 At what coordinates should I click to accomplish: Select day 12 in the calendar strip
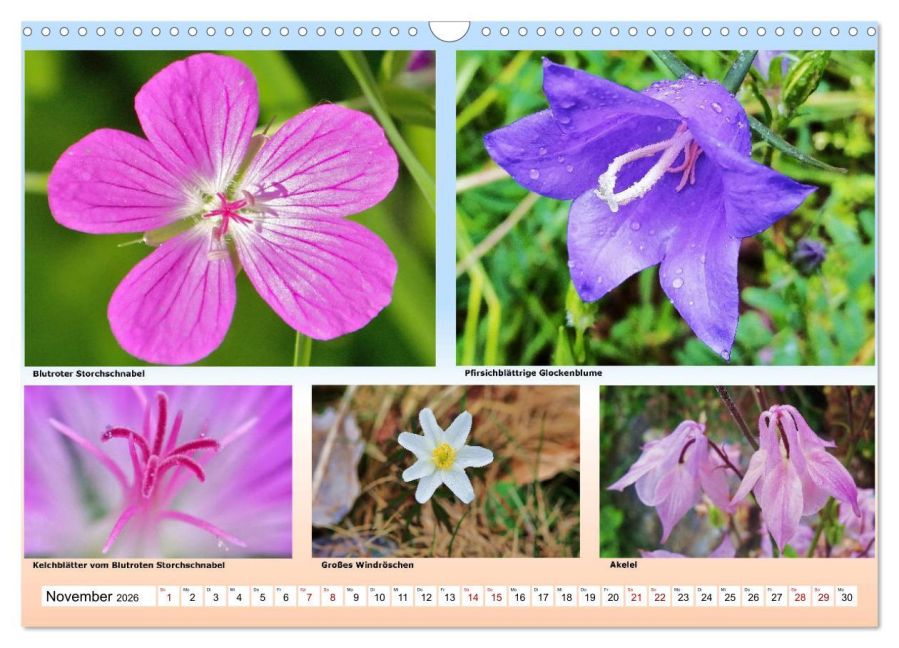point(426,596)
